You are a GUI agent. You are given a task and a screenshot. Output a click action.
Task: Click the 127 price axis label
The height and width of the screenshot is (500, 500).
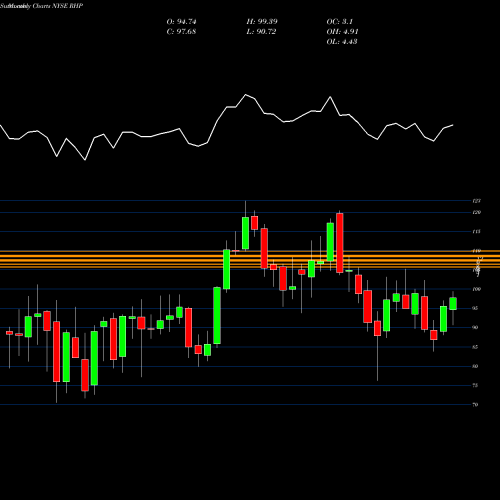[x=477, y=201]
